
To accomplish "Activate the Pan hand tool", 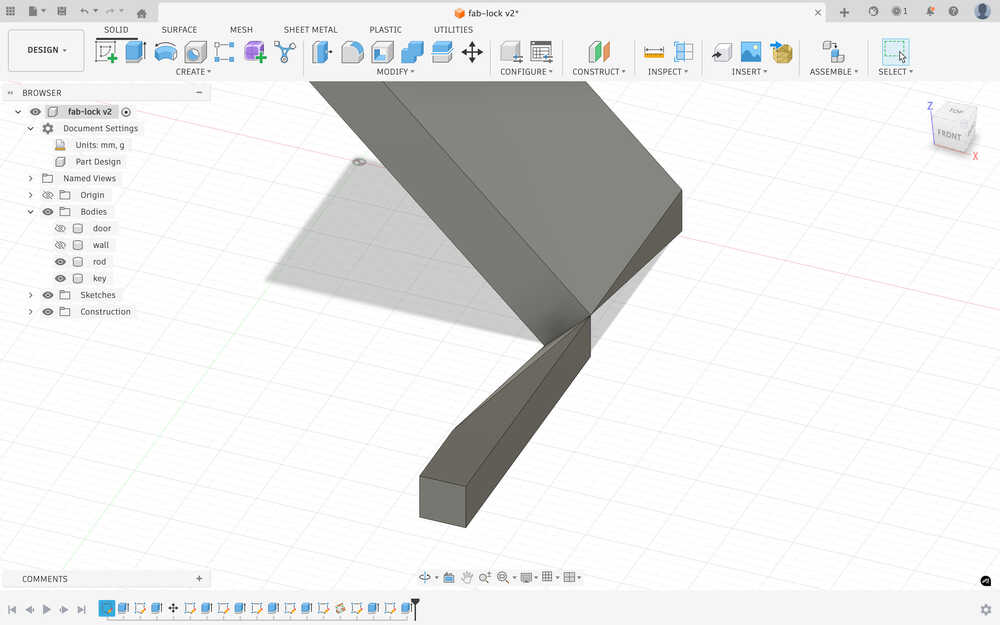I will (x=467, y=577).
